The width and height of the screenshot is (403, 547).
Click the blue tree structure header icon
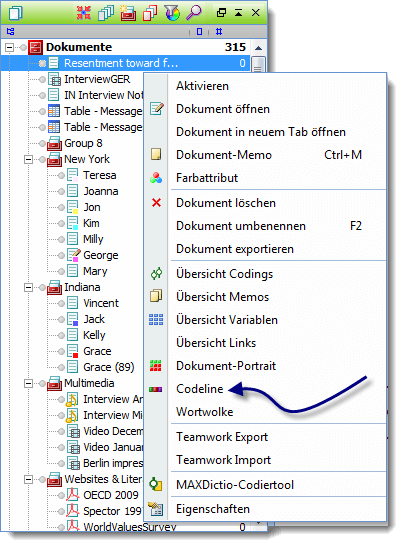[x=10, y=32]
